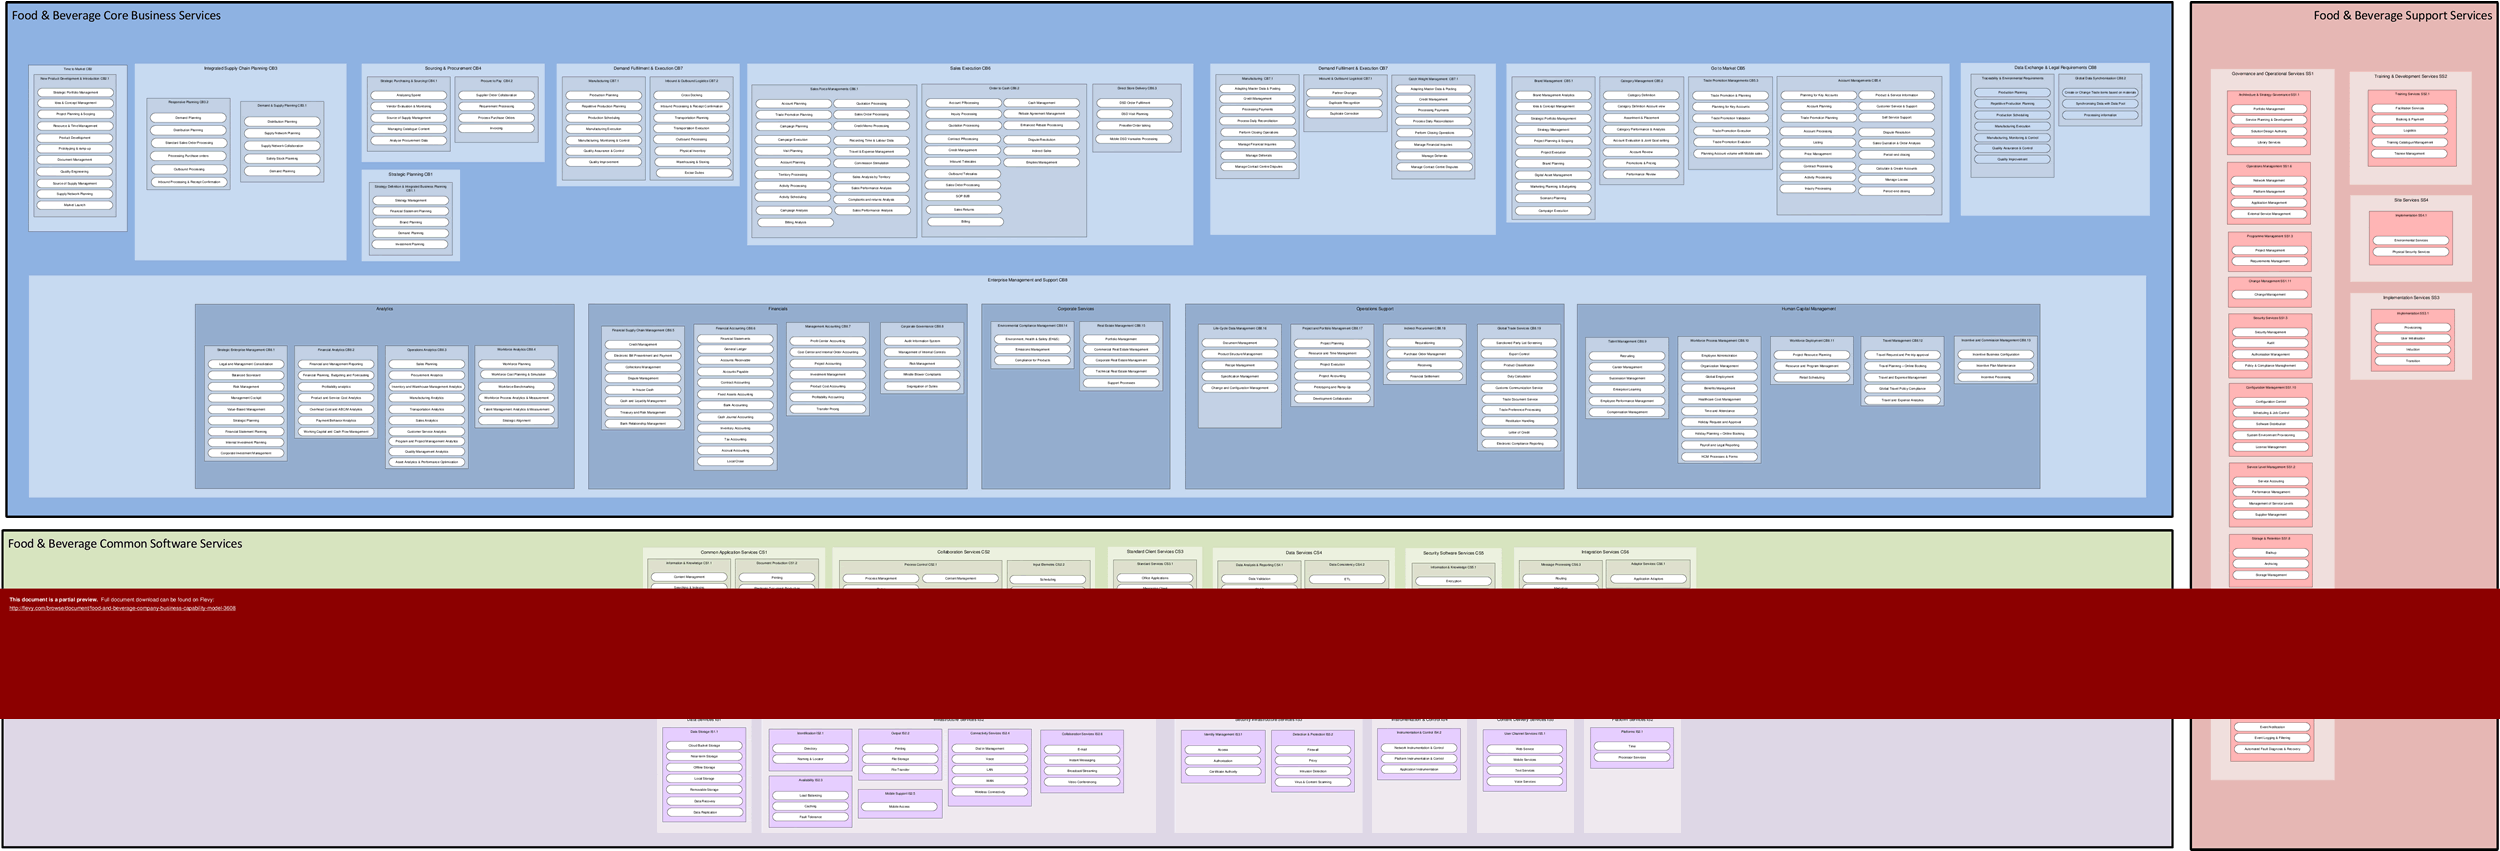Click the 'Go to Market CB5' heading
The image size is (2500, 851).
coord(1728,68)
